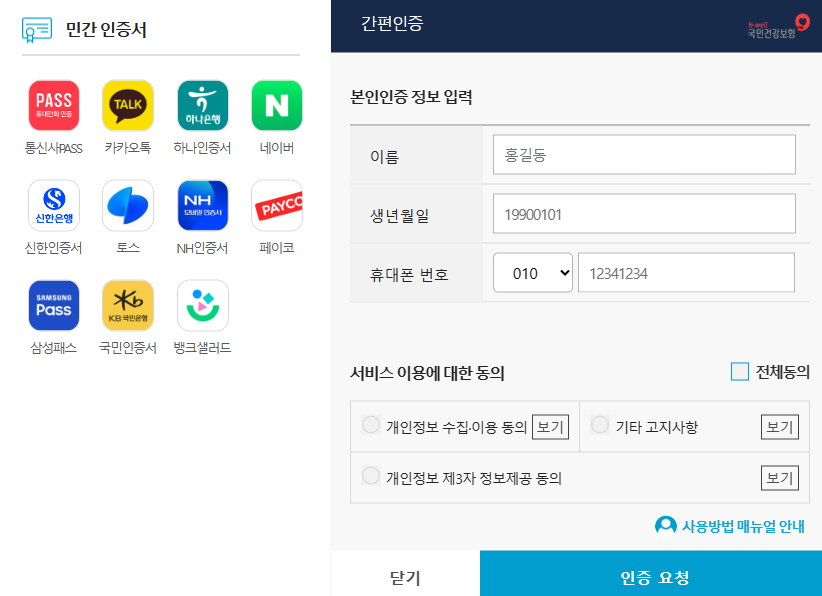Click the 휴대폰 번호 field label
Screen dimensions: 822x596
point(409,275)
